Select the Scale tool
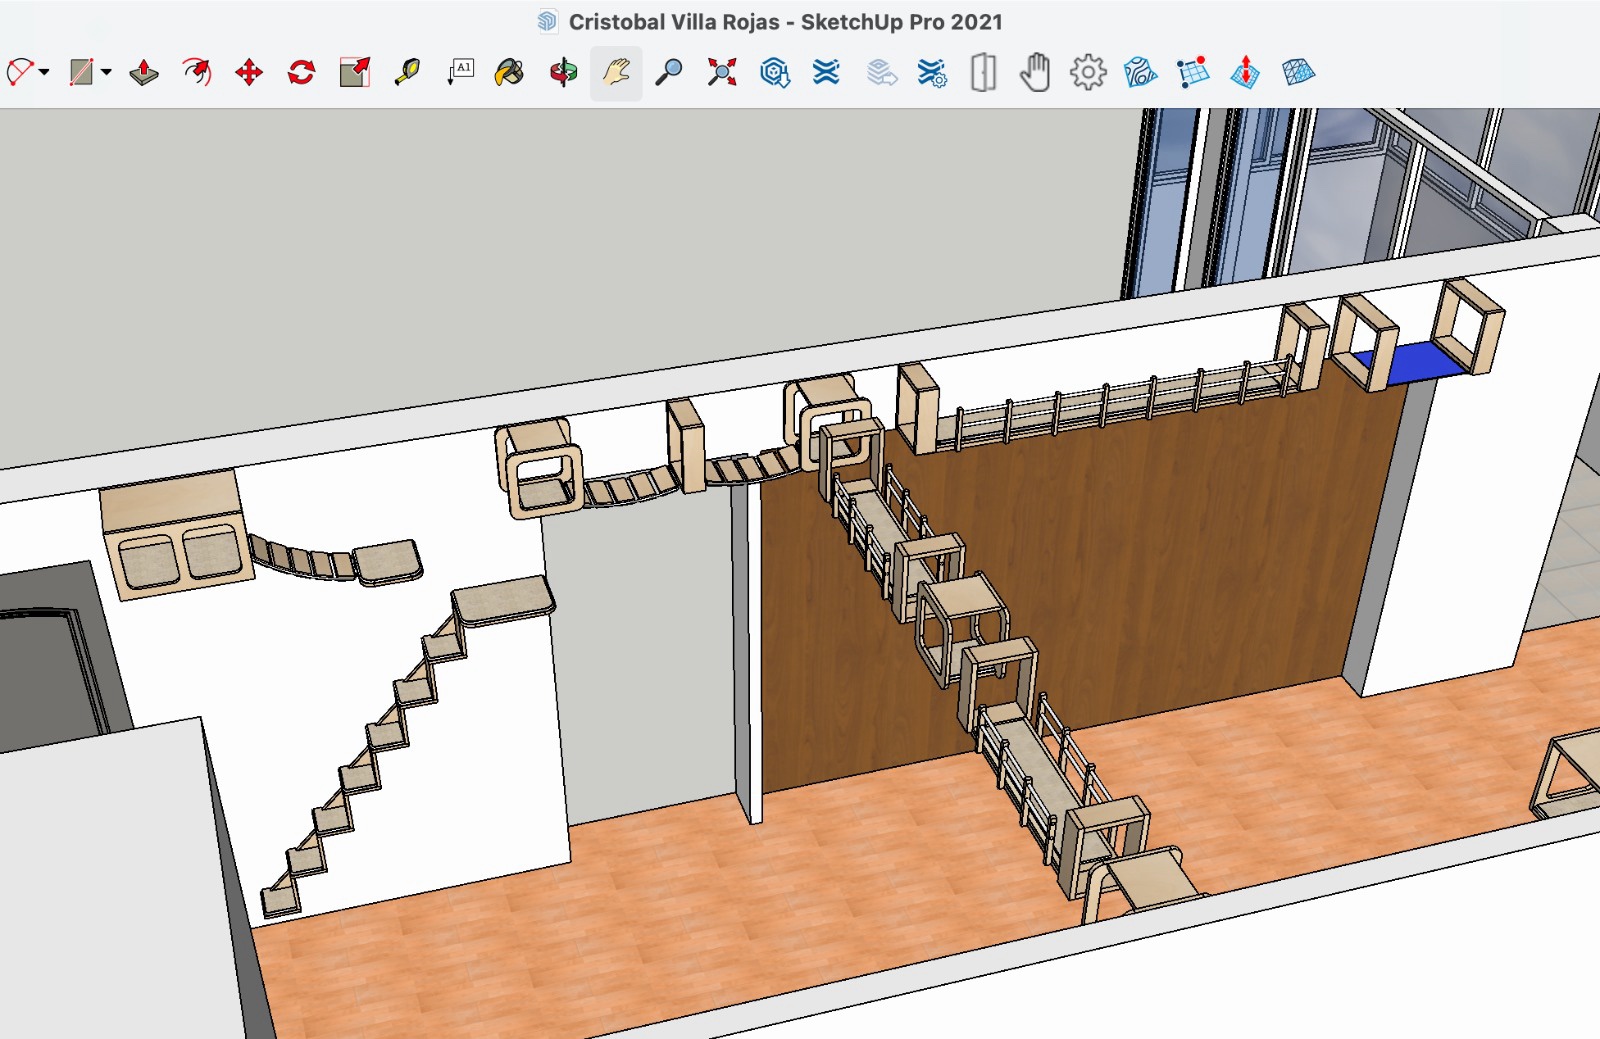Image resolution: width=1600 pixels, height=1039 pixels. [x=355, y=72]
